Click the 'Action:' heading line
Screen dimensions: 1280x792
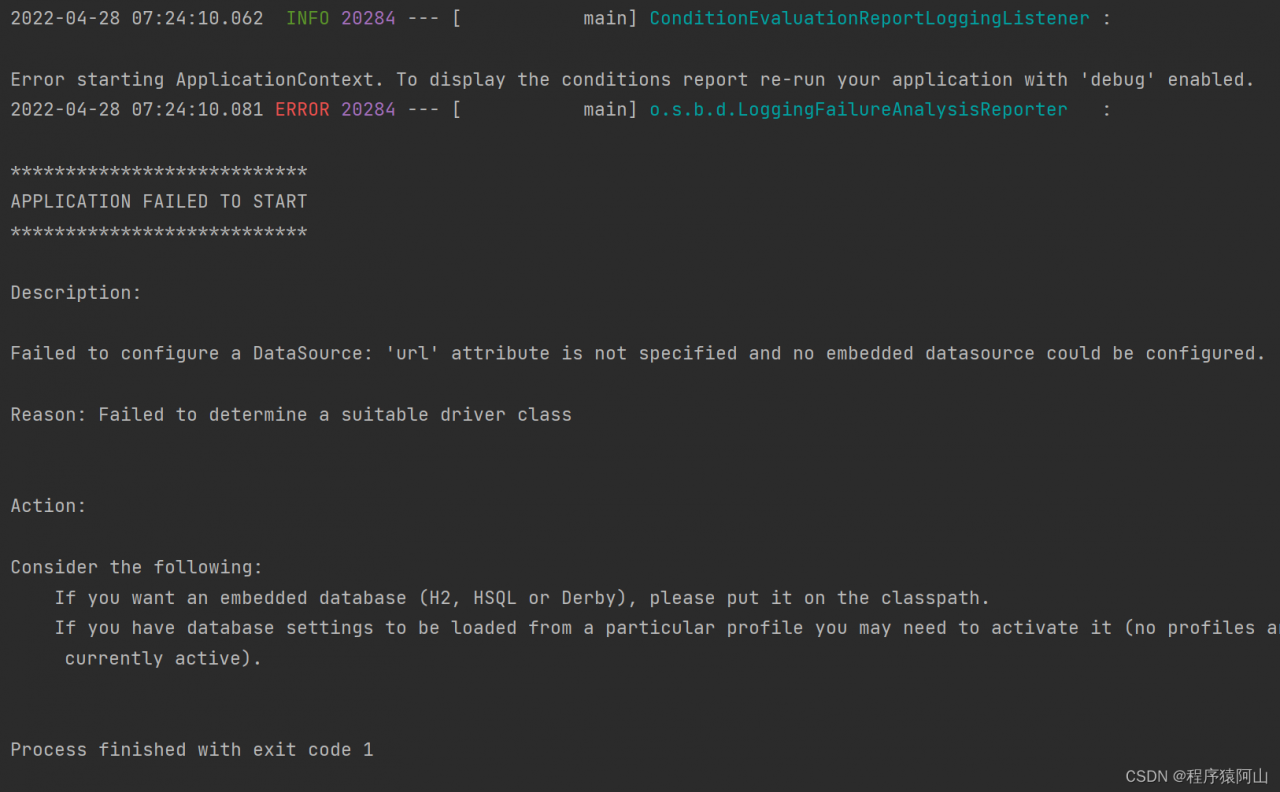pos(49,506)
